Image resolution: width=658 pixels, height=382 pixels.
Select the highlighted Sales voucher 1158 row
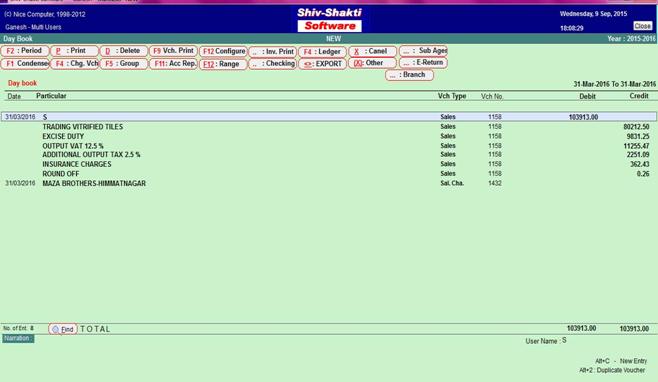(x=329, y=117)
